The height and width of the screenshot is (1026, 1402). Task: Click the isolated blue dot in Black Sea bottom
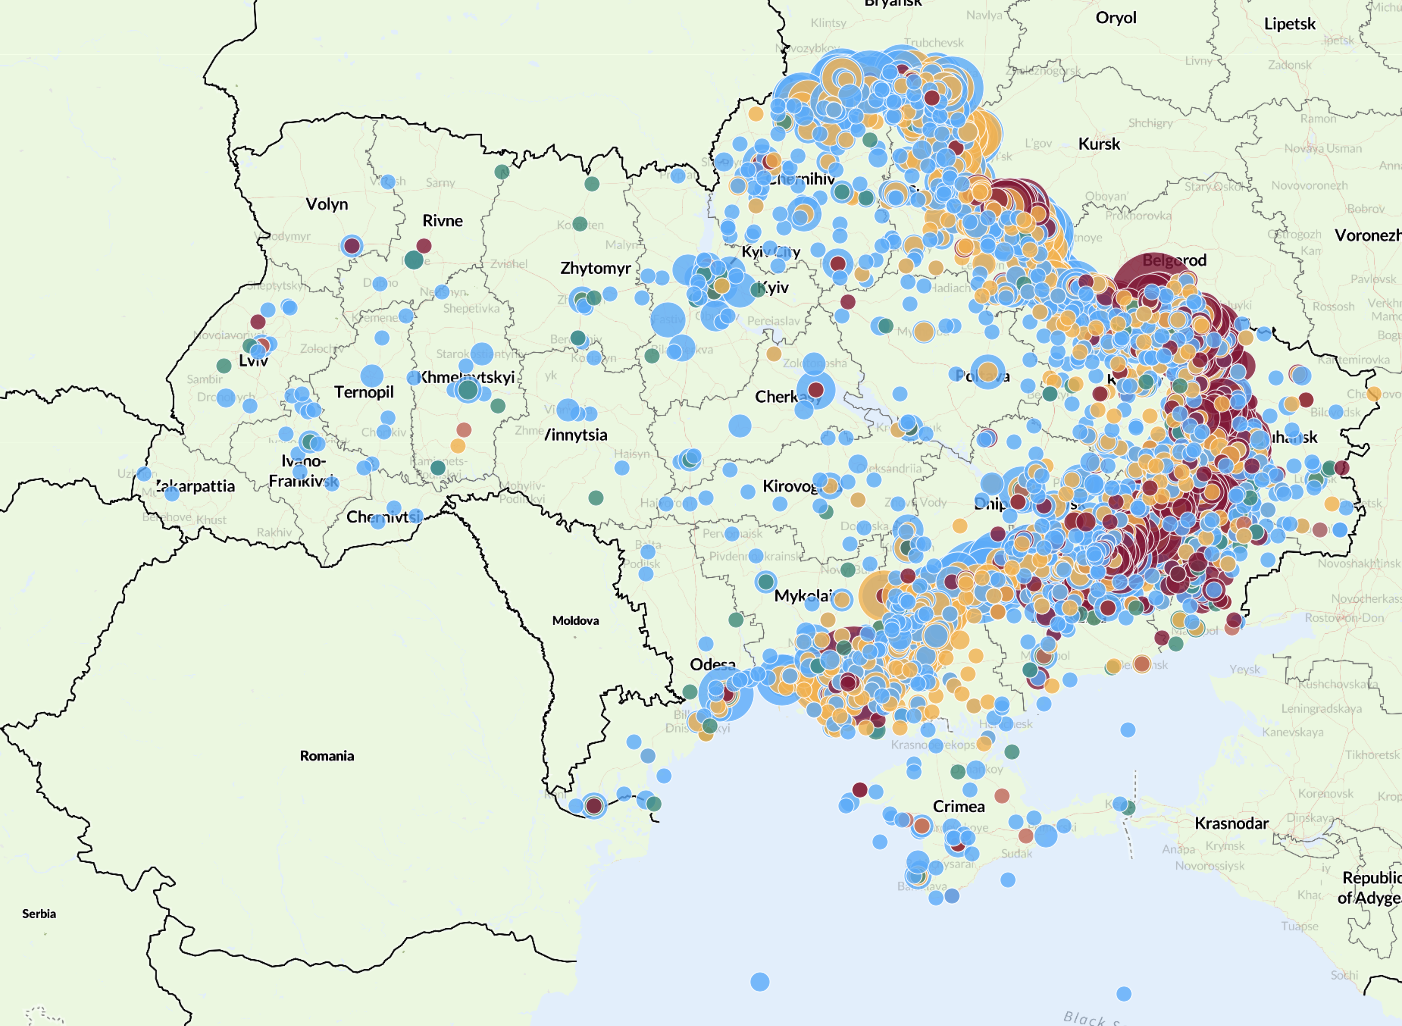[x=760, y=981]
